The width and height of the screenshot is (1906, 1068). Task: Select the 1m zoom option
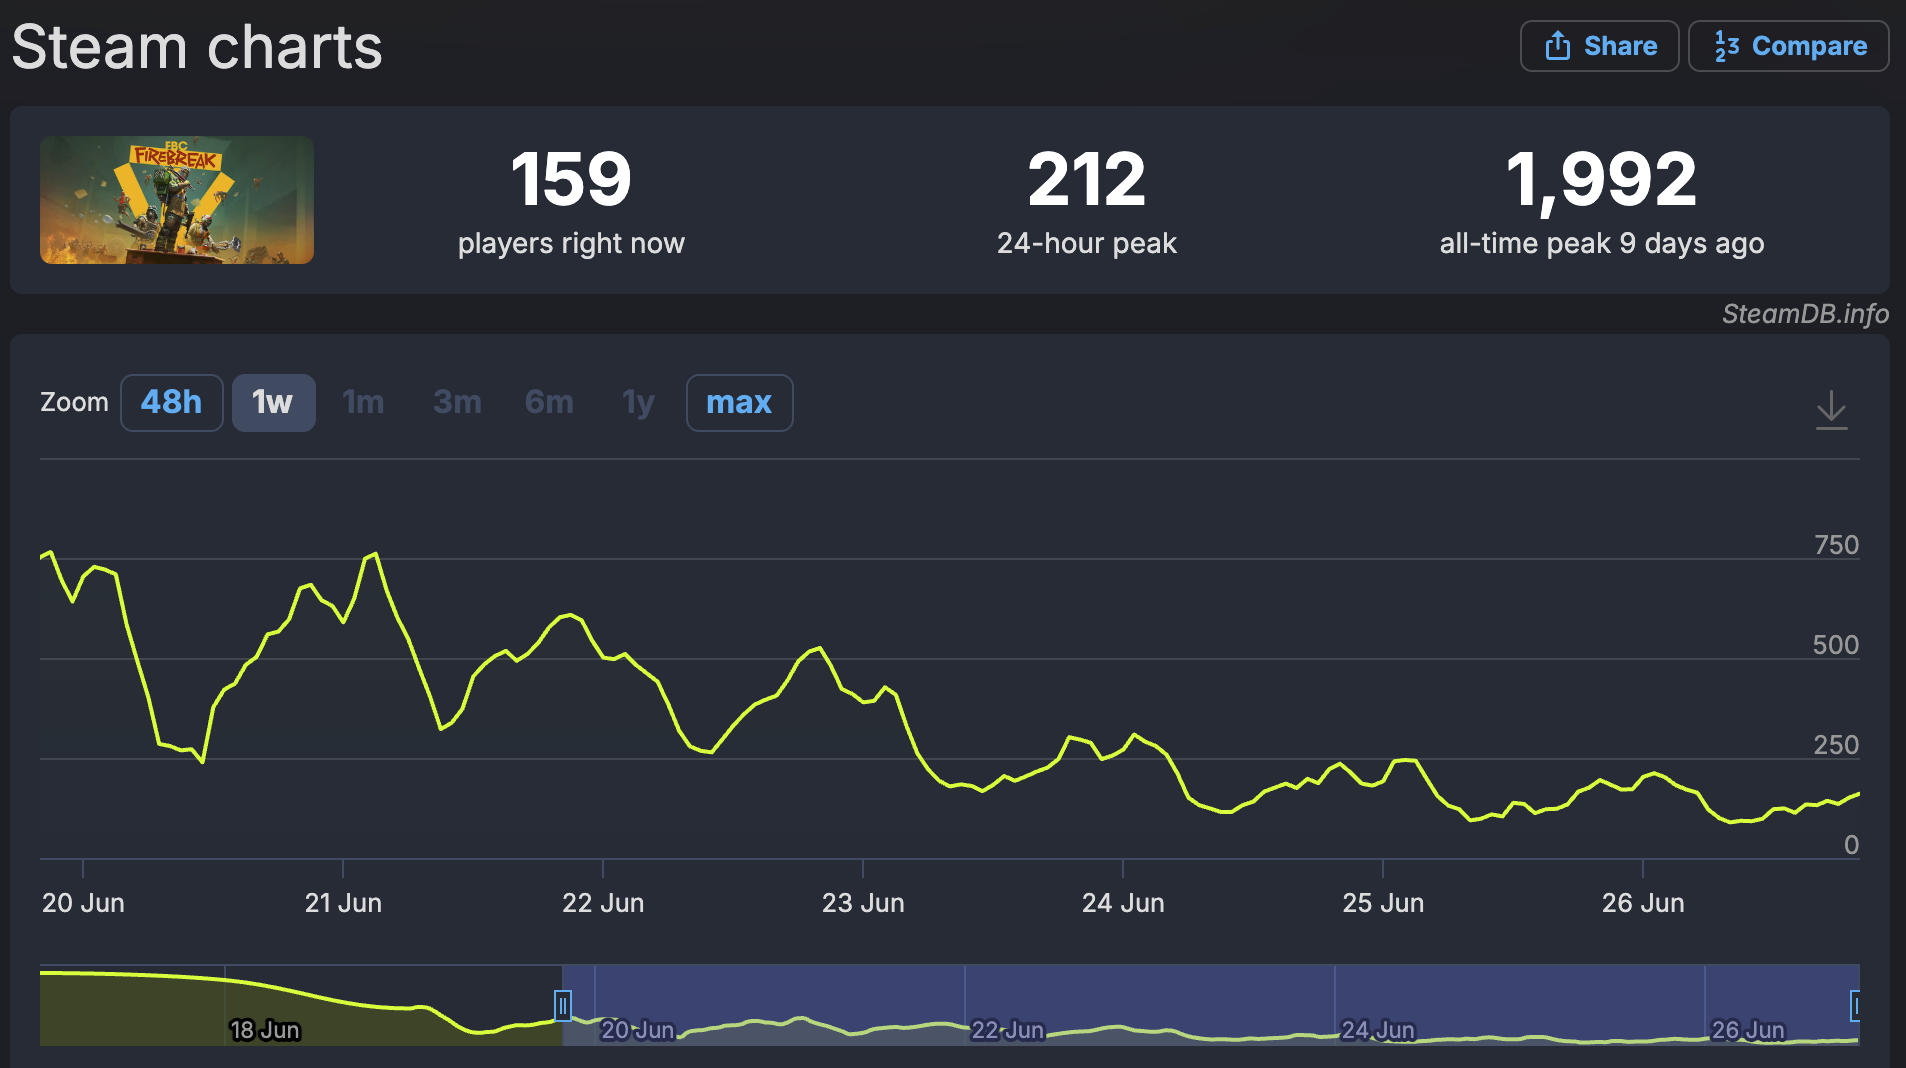tap(363, 403)
